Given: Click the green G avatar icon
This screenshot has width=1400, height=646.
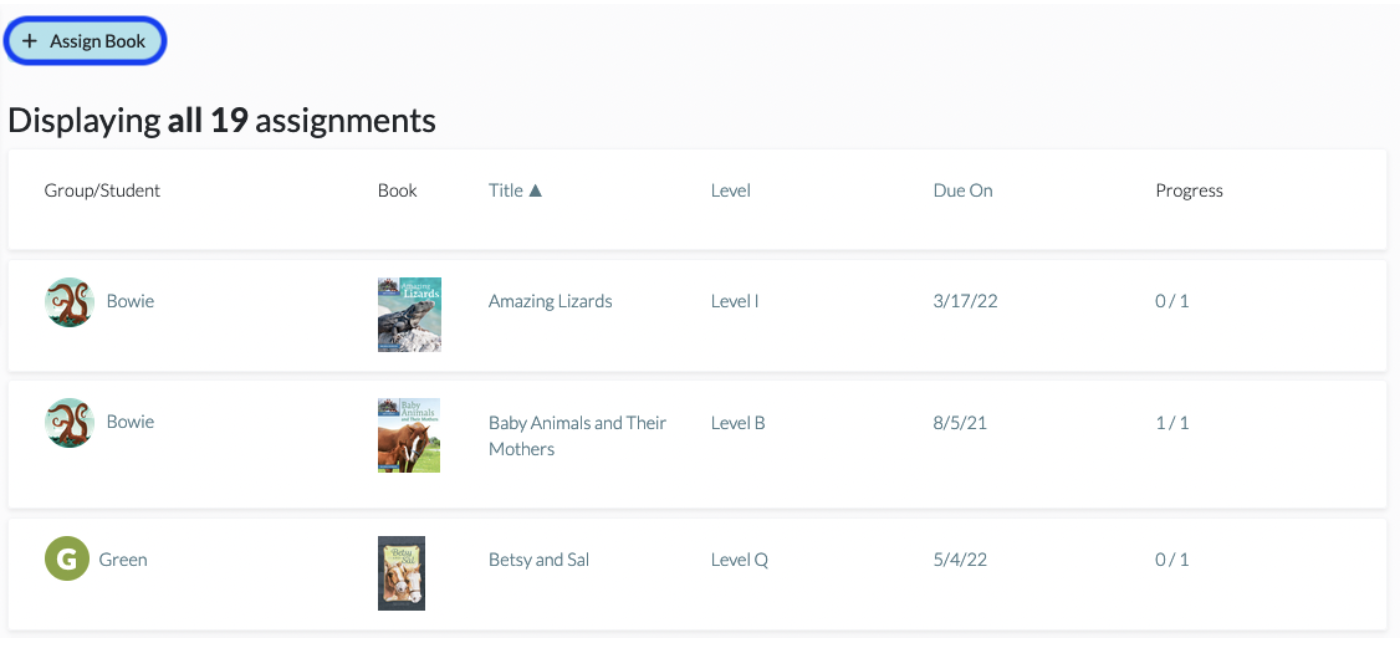Looking at the screenshot, I should [x=67, y=559].
